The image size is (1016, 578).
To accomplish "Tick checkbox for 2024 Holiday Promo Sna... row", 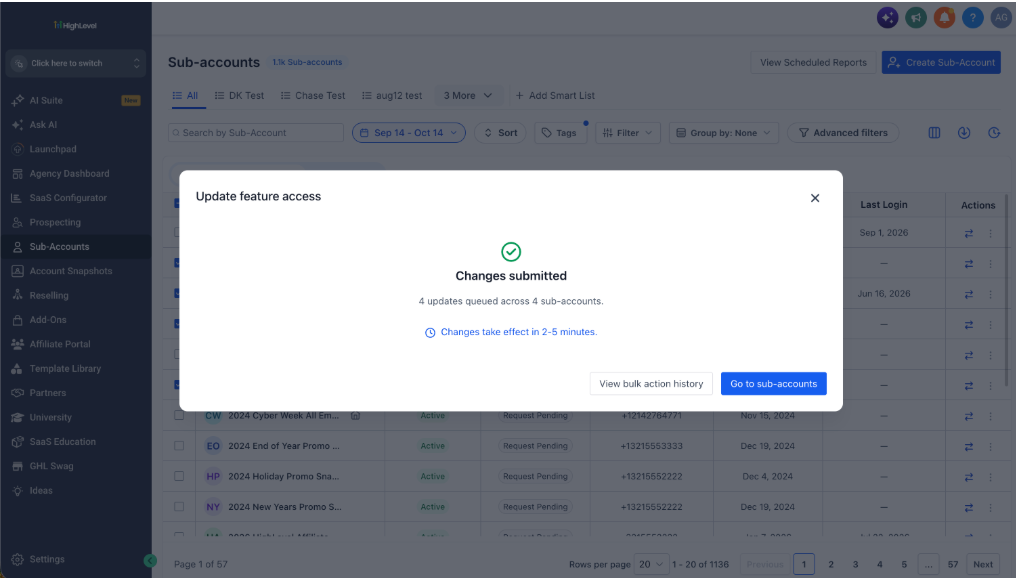I will [x=179, y=476].
